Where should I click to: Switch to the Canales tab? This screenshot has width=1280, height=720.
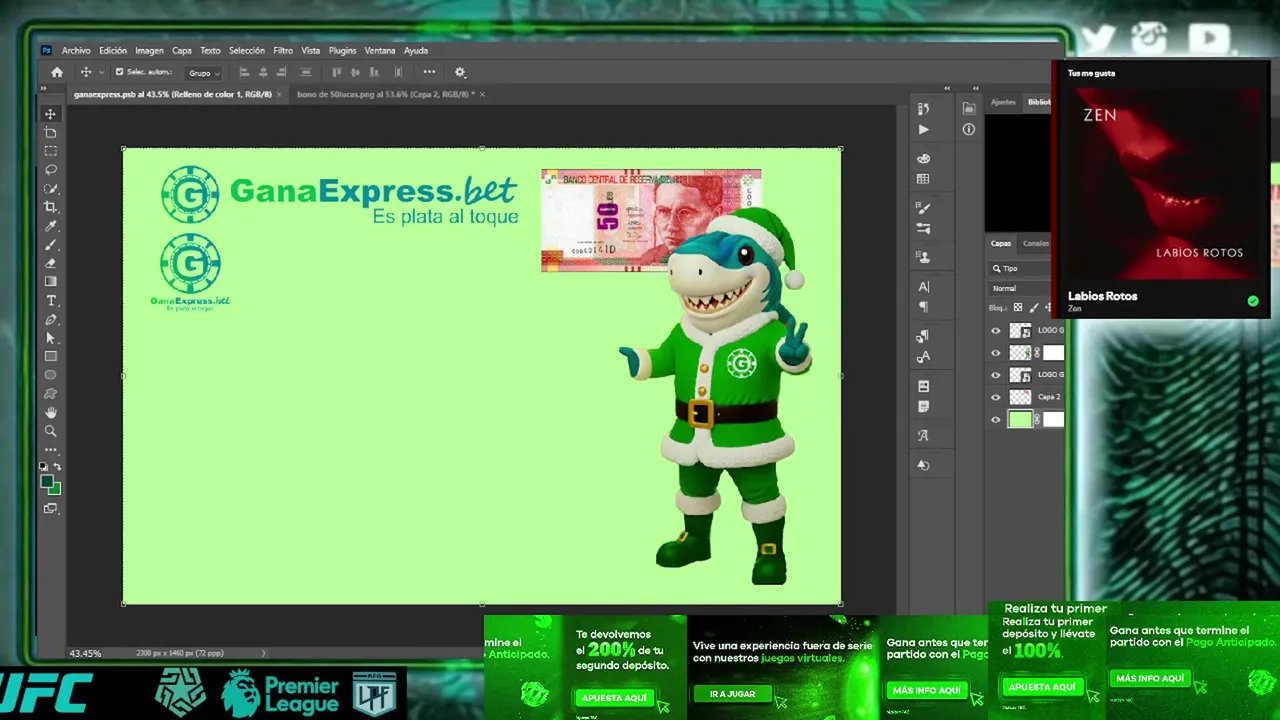1036,243
